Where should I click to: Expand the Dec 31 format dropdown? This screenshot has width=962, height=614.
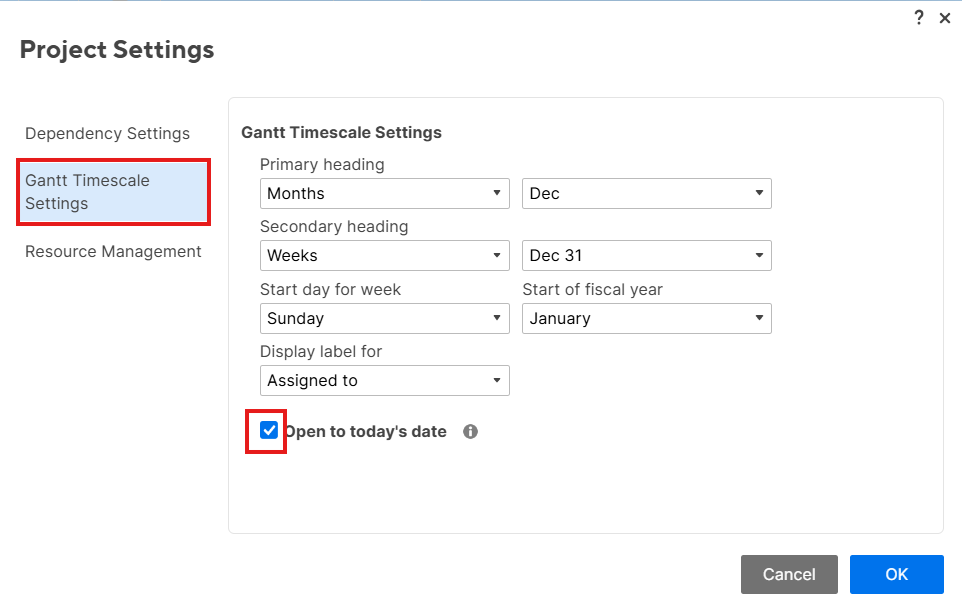point(646,255)
